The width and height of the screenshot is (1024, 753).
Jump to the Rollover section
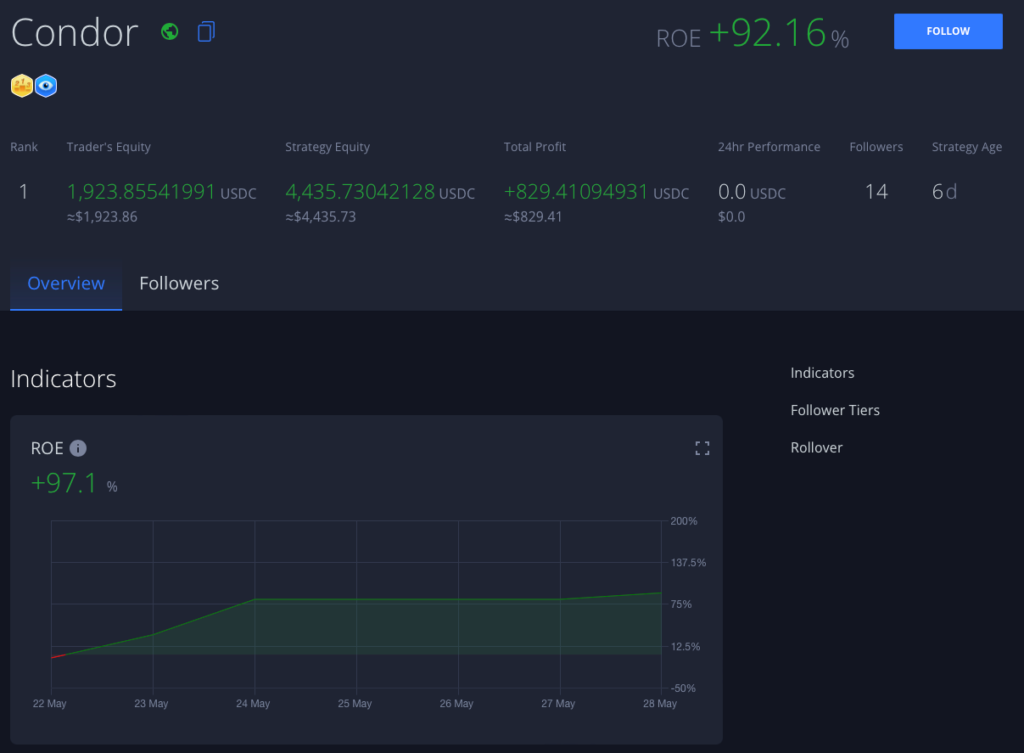pos(816,447)
